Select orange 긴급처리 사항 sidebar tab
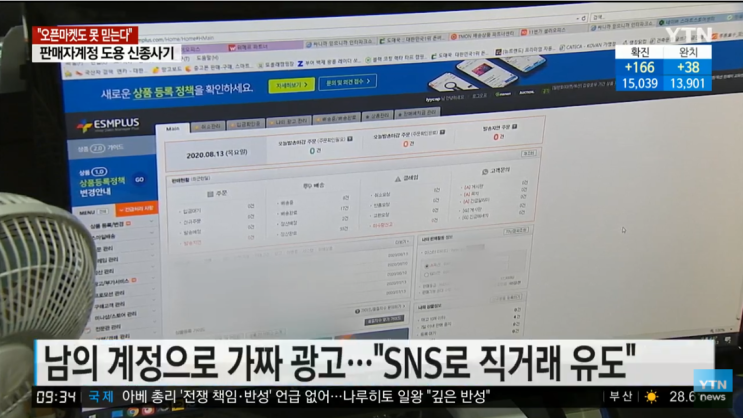Screen dimensions: 743x418 (x=136, y=209)
